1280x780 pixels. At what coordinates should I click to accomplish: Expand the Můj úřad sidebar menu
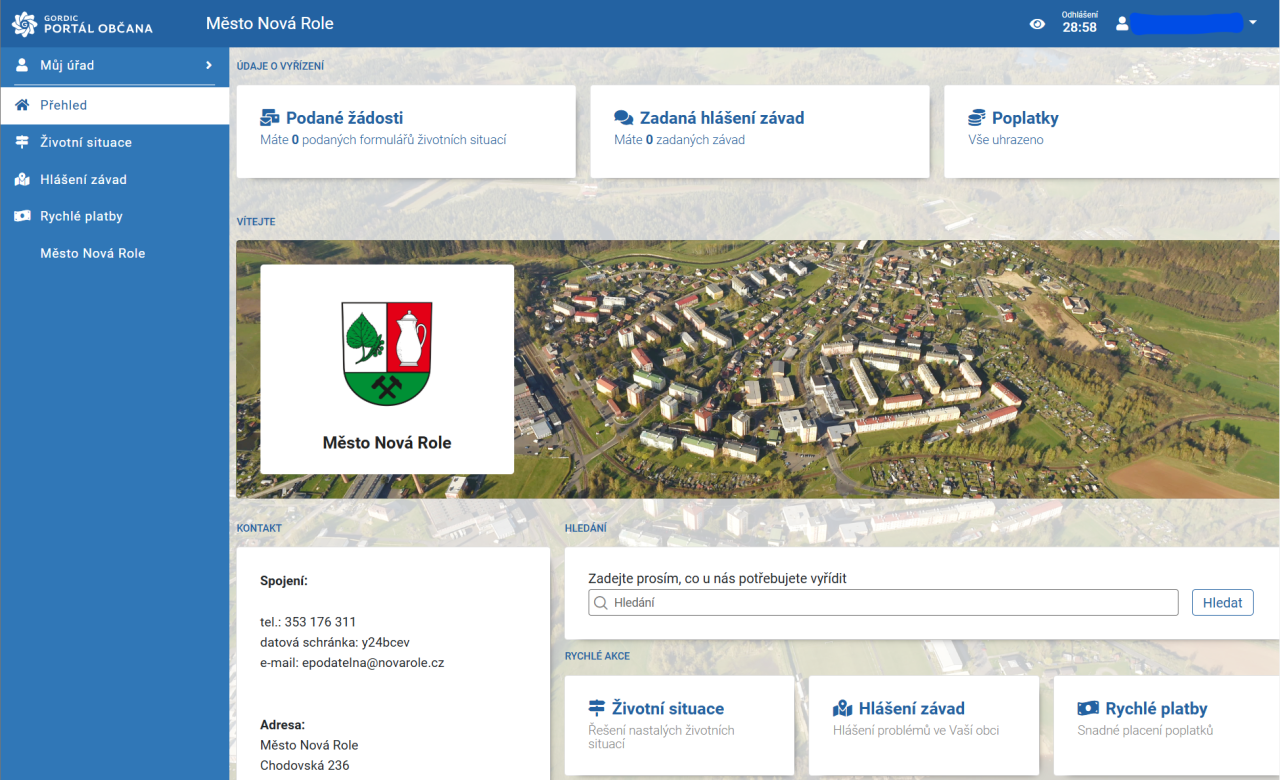[x=114, y=65]
